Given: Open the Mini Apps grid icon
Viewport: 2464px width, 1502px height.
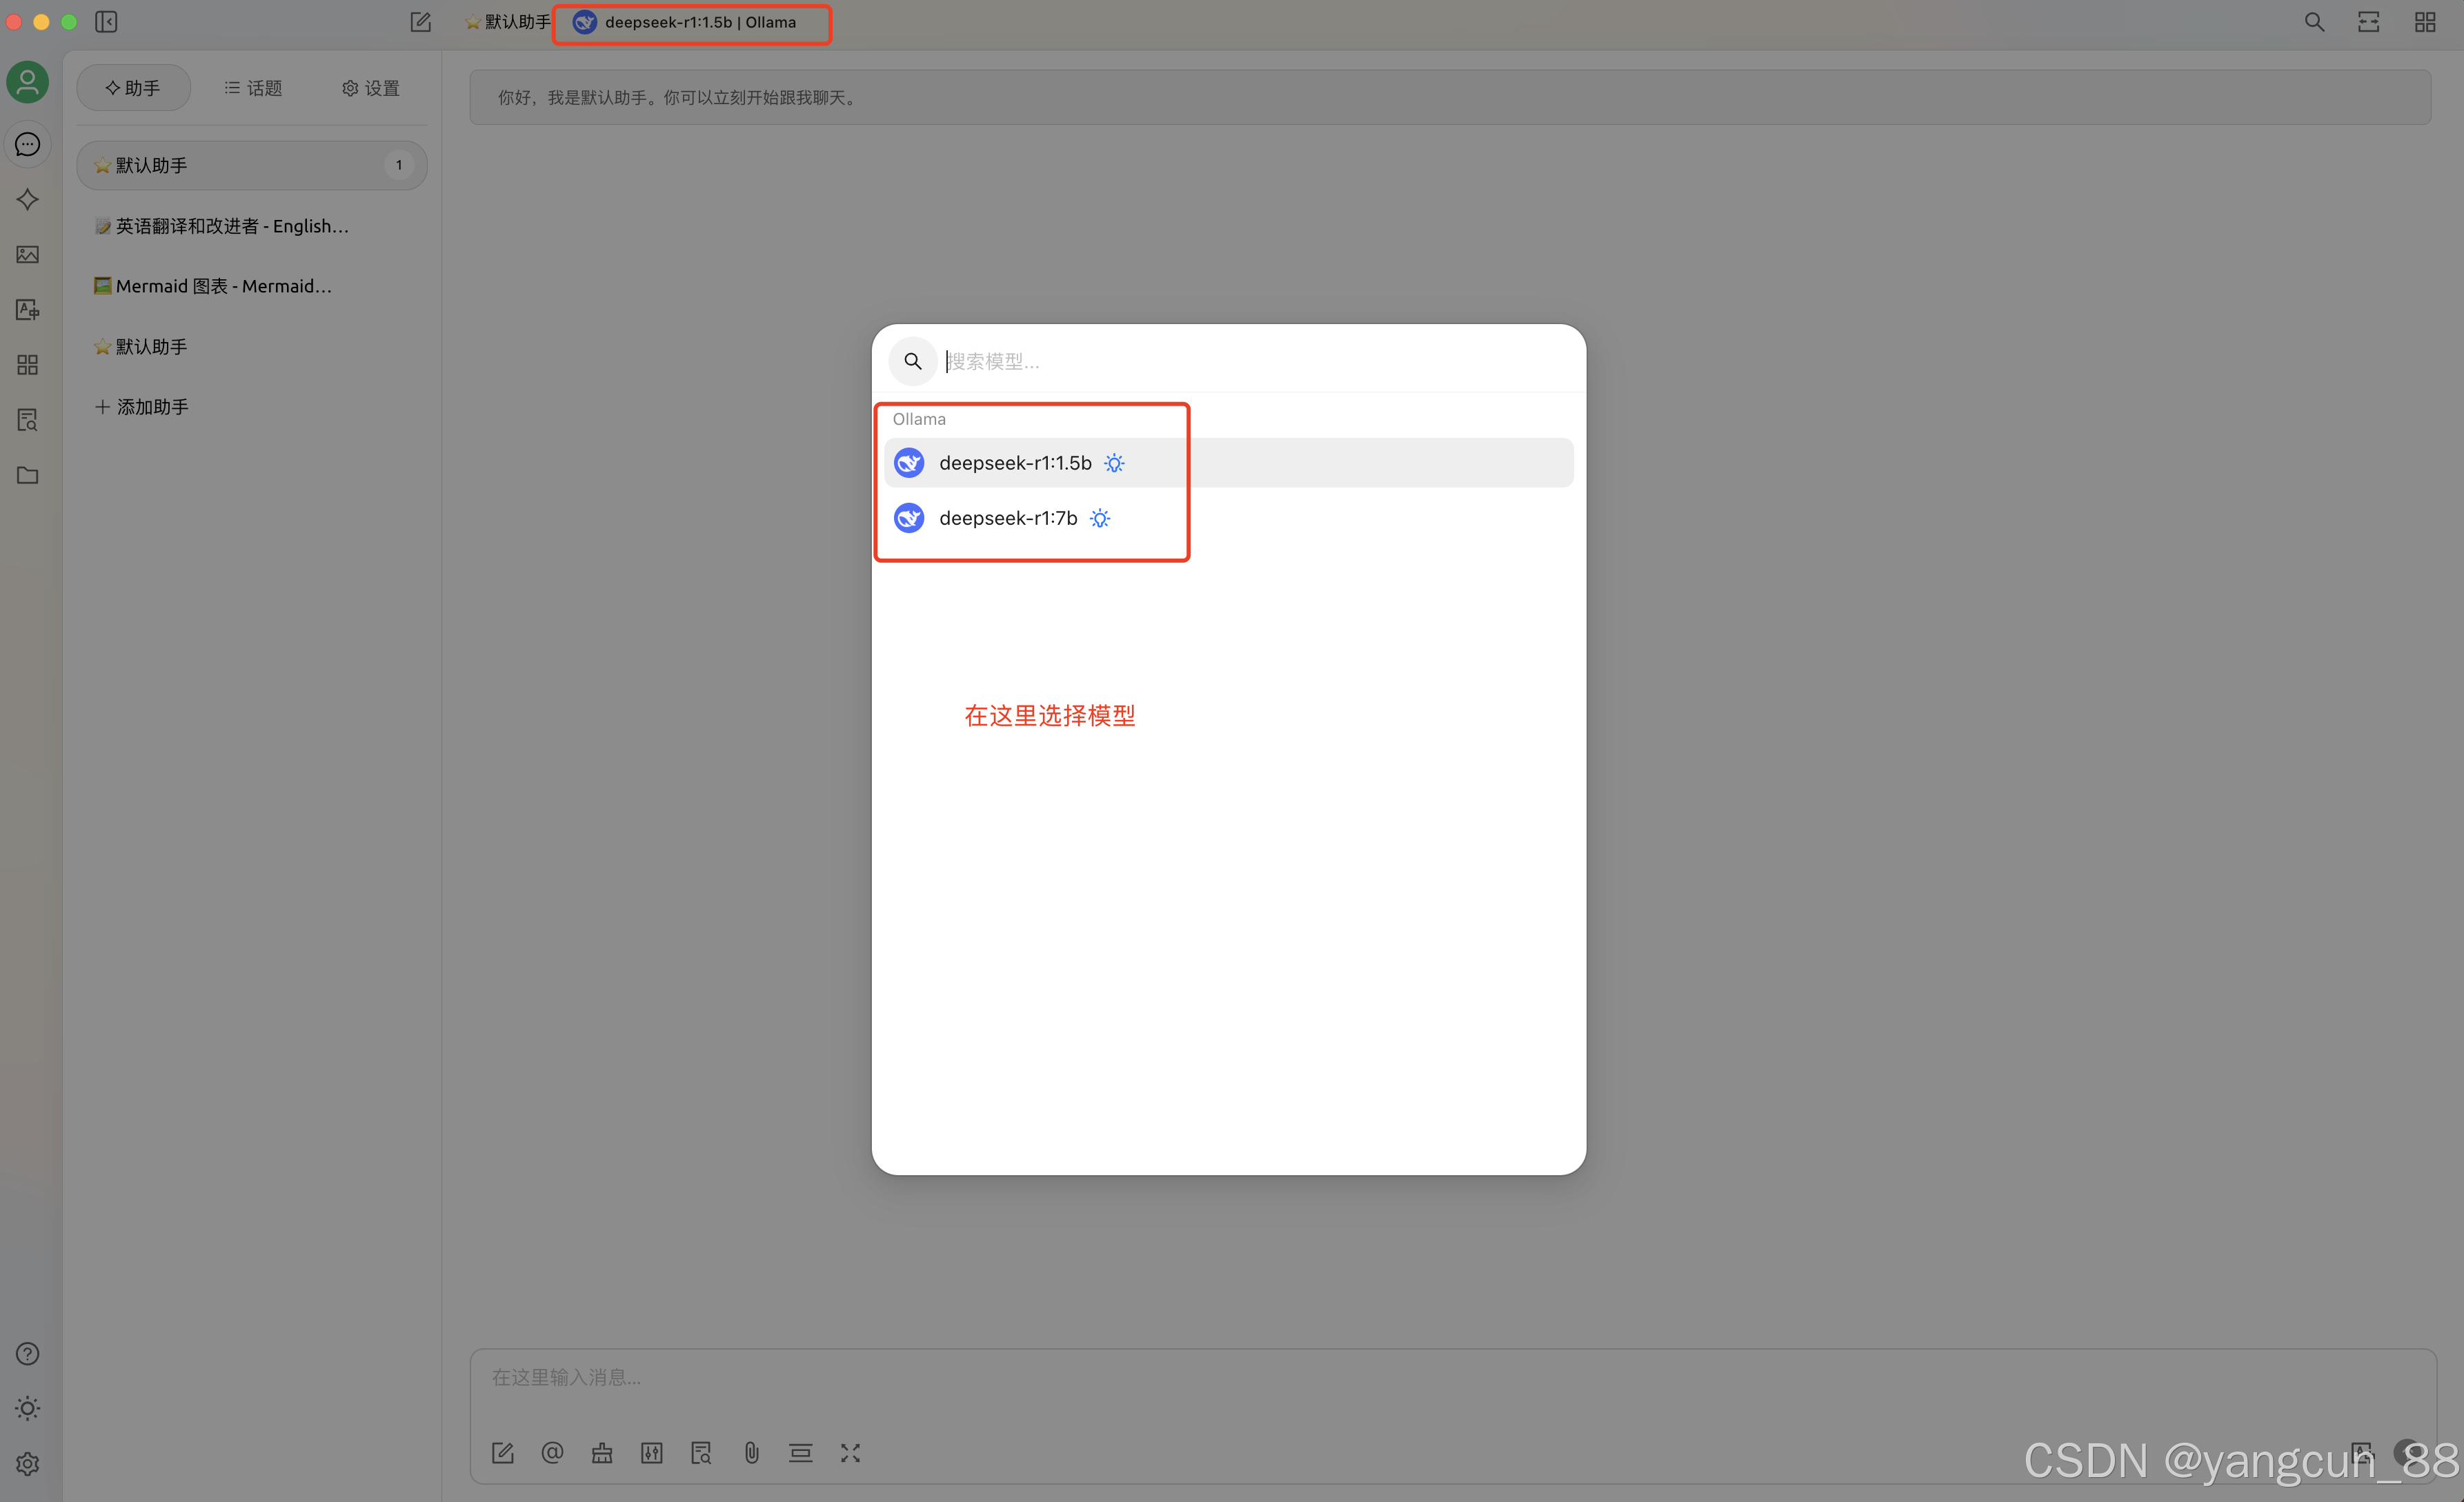Looking at the screenshot, I should (x=27, y=365).
